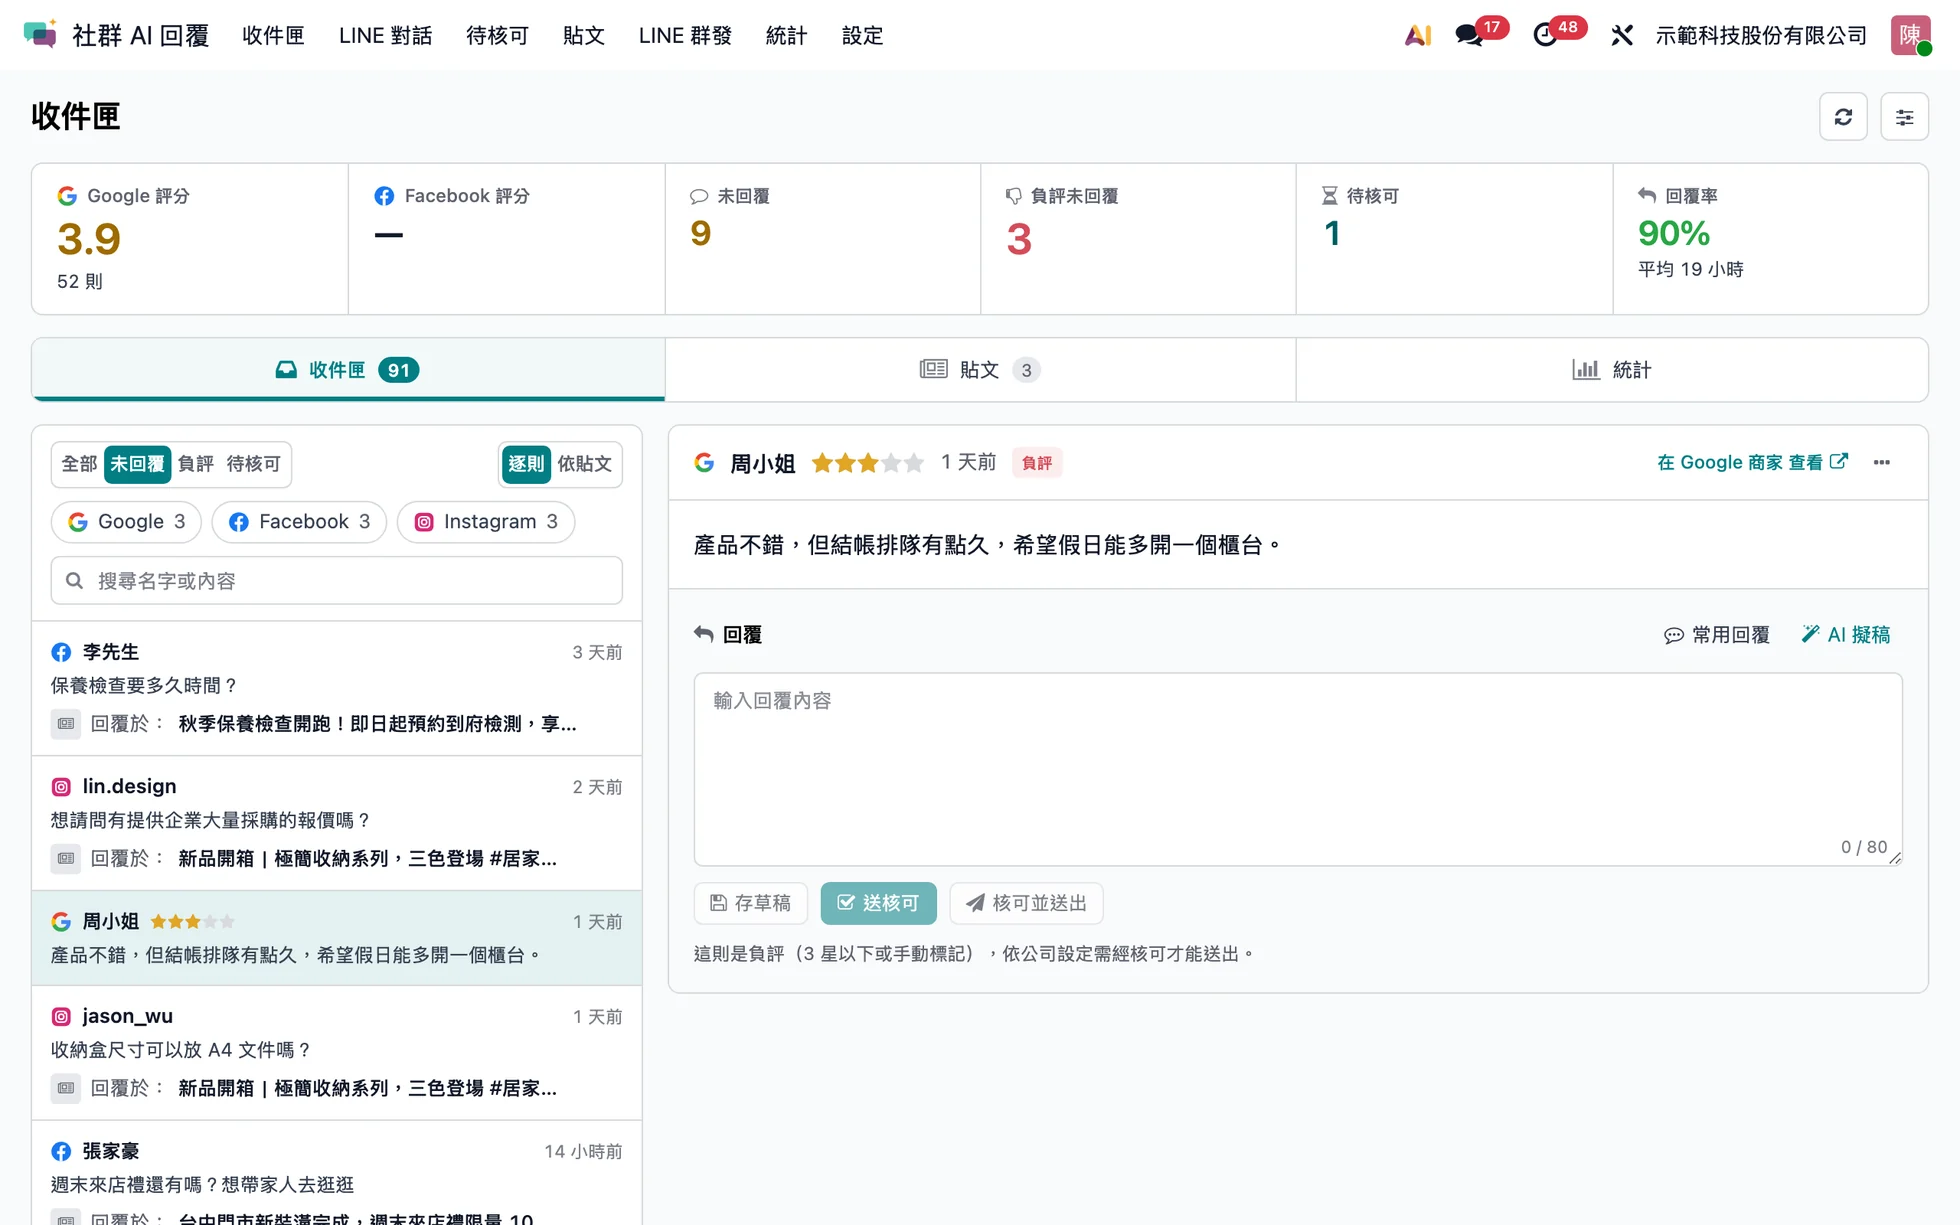The height and width of the screenshot is (1225, 1960).
Task: Click the 搜尋名字或內容 search field
Action: click(x=337, y=581)
